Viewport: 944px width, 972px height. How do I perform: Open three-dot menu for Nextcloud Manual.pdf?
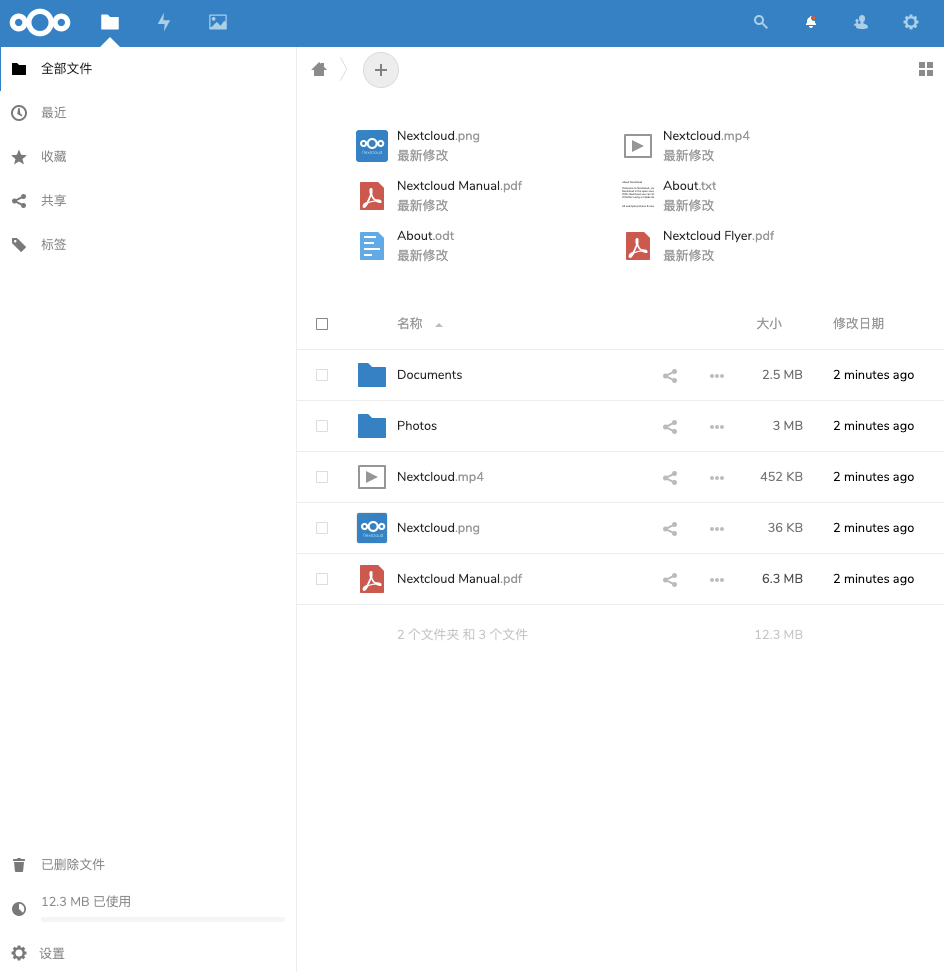coord(717,580)
